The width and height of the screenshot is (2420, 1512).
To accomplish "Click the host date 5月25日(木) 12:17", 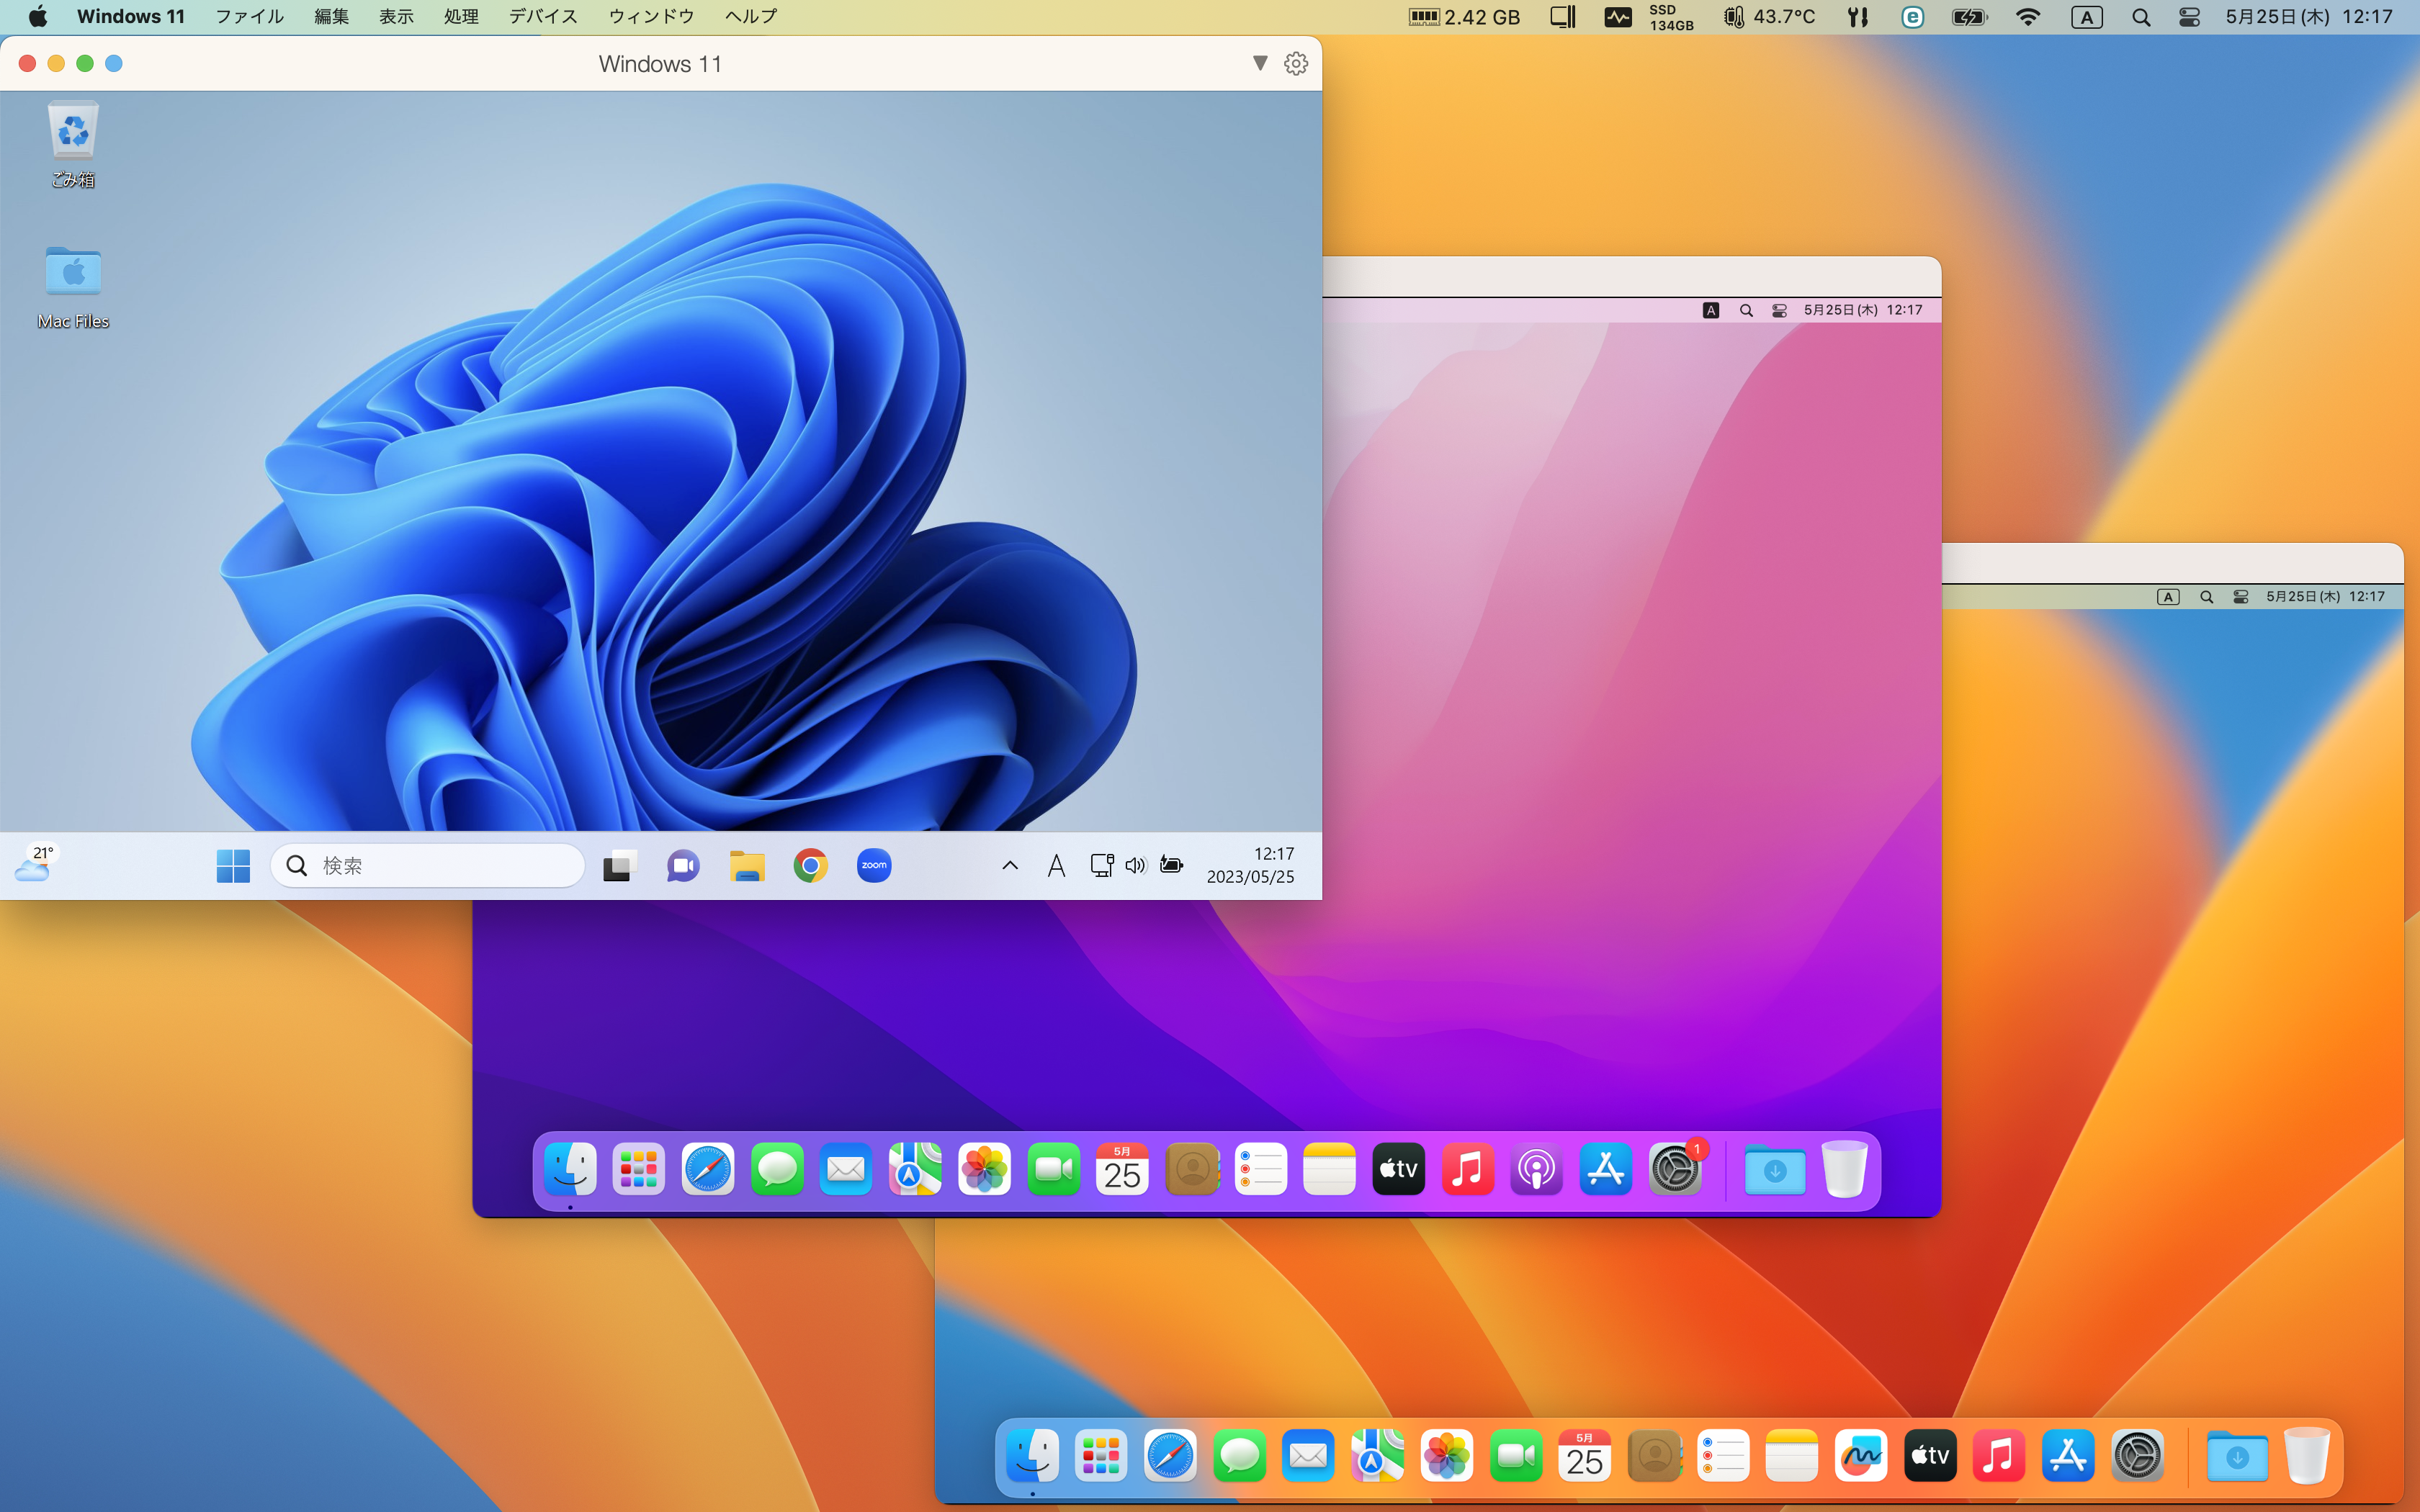I will (x=2308, y=17).
